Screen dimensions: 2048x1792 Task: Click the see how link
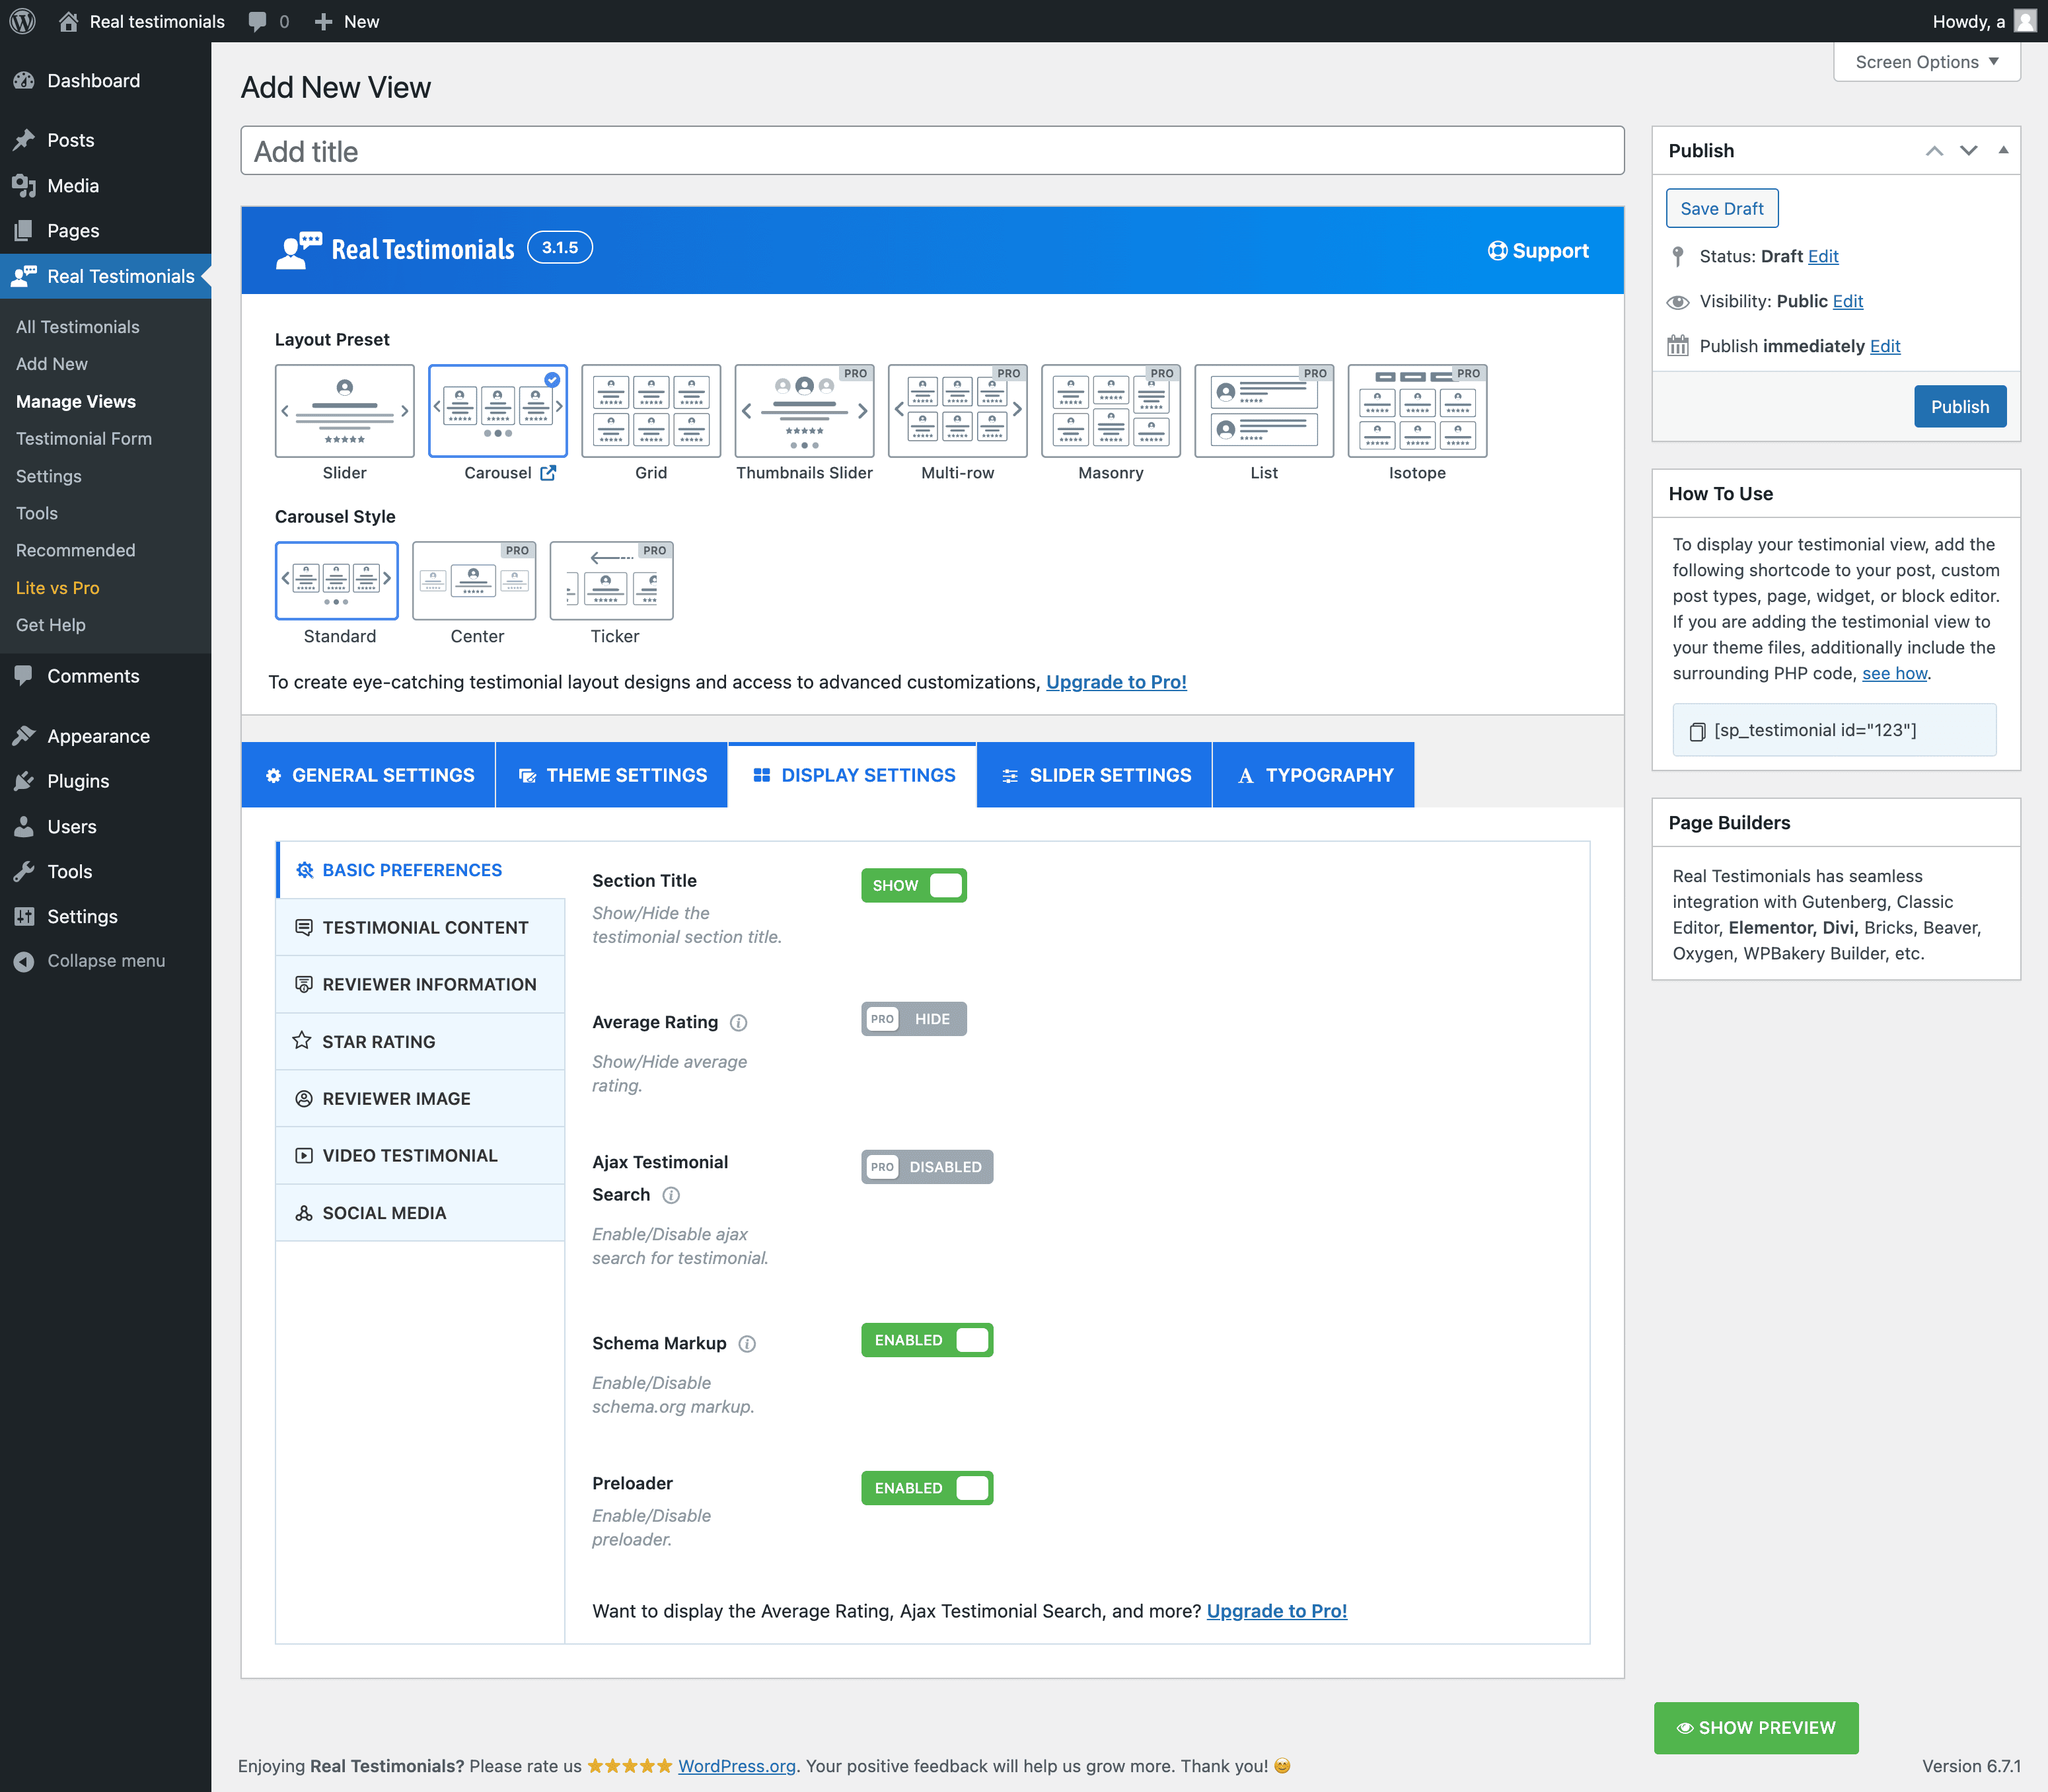click(x=1894, y=673)
